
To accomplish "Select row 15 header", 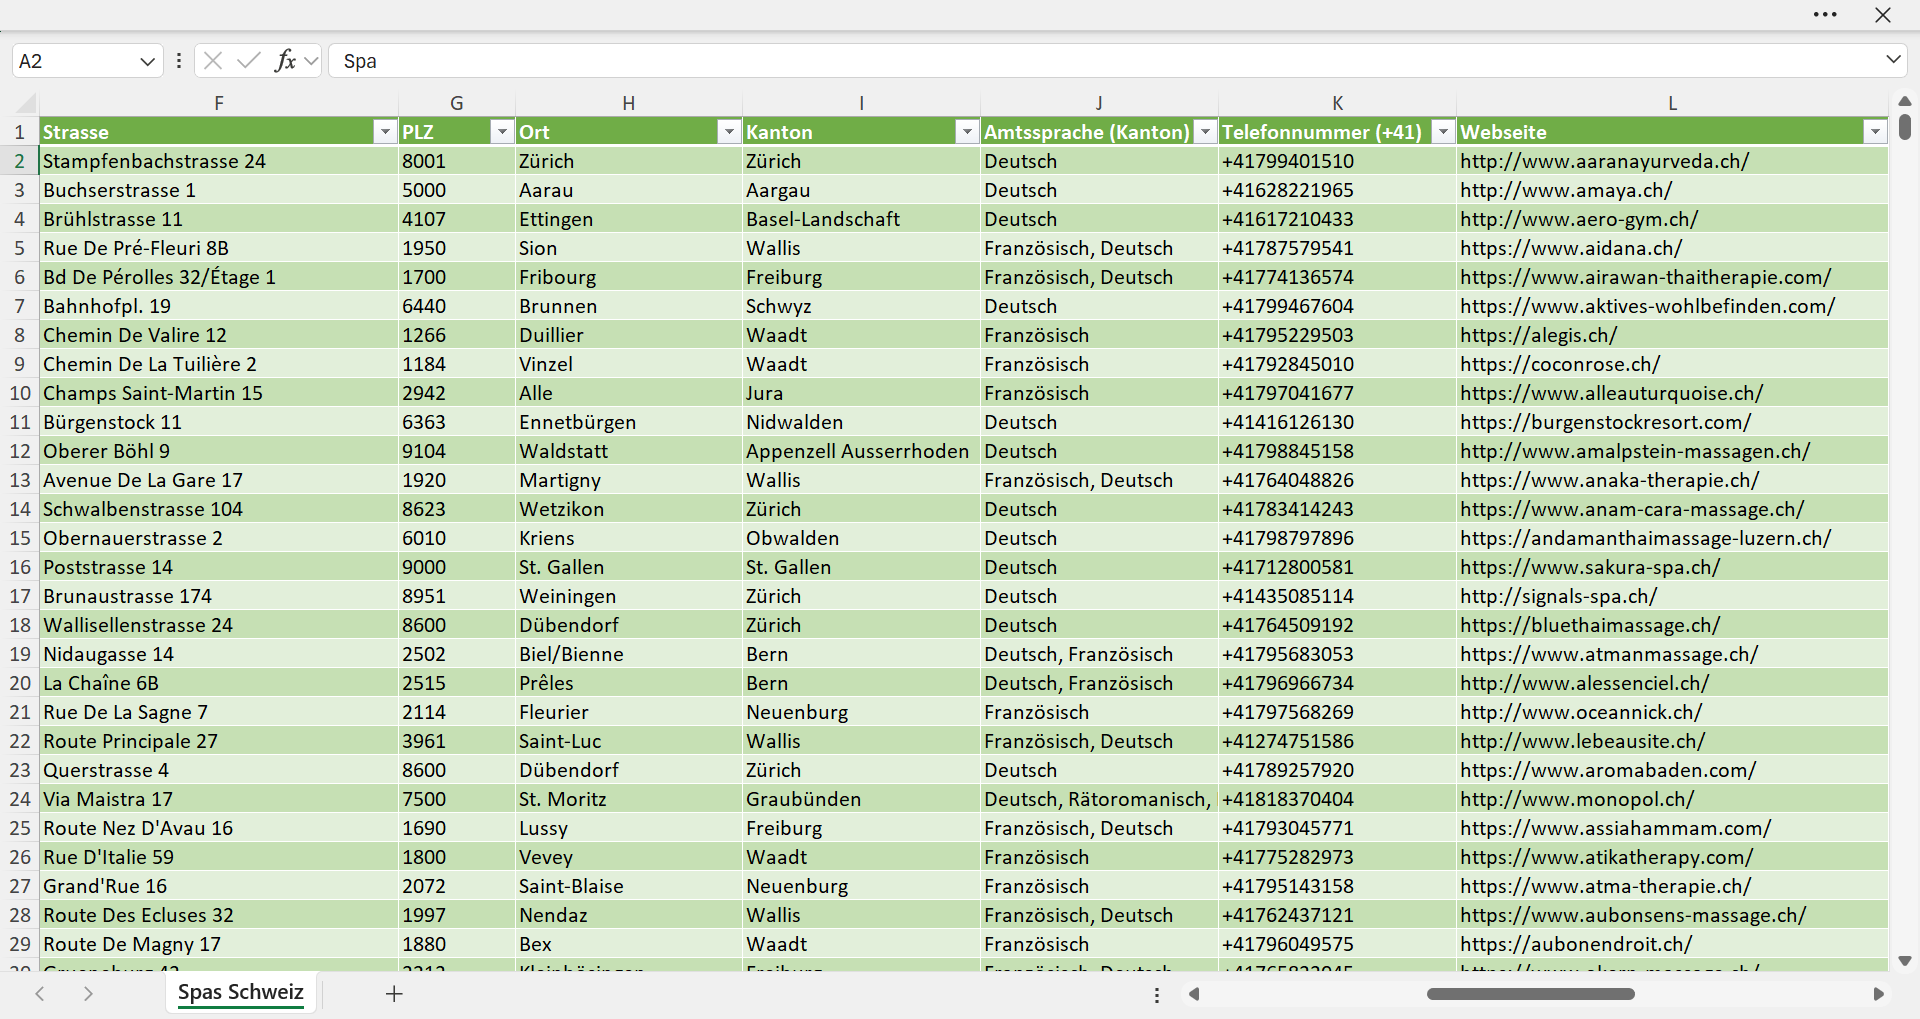I will (x=19, y=538).
